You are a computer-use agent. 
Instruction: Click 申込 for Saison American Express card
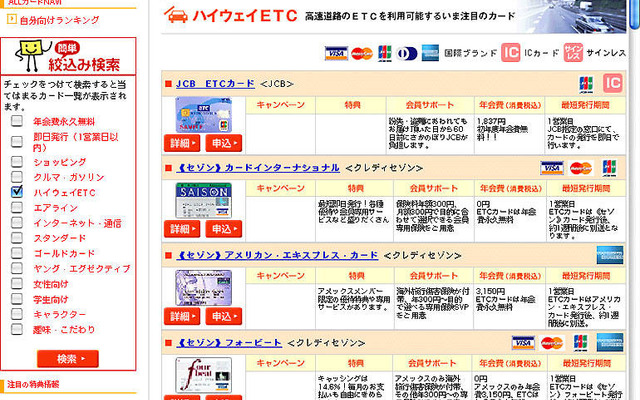pos(224,316)
